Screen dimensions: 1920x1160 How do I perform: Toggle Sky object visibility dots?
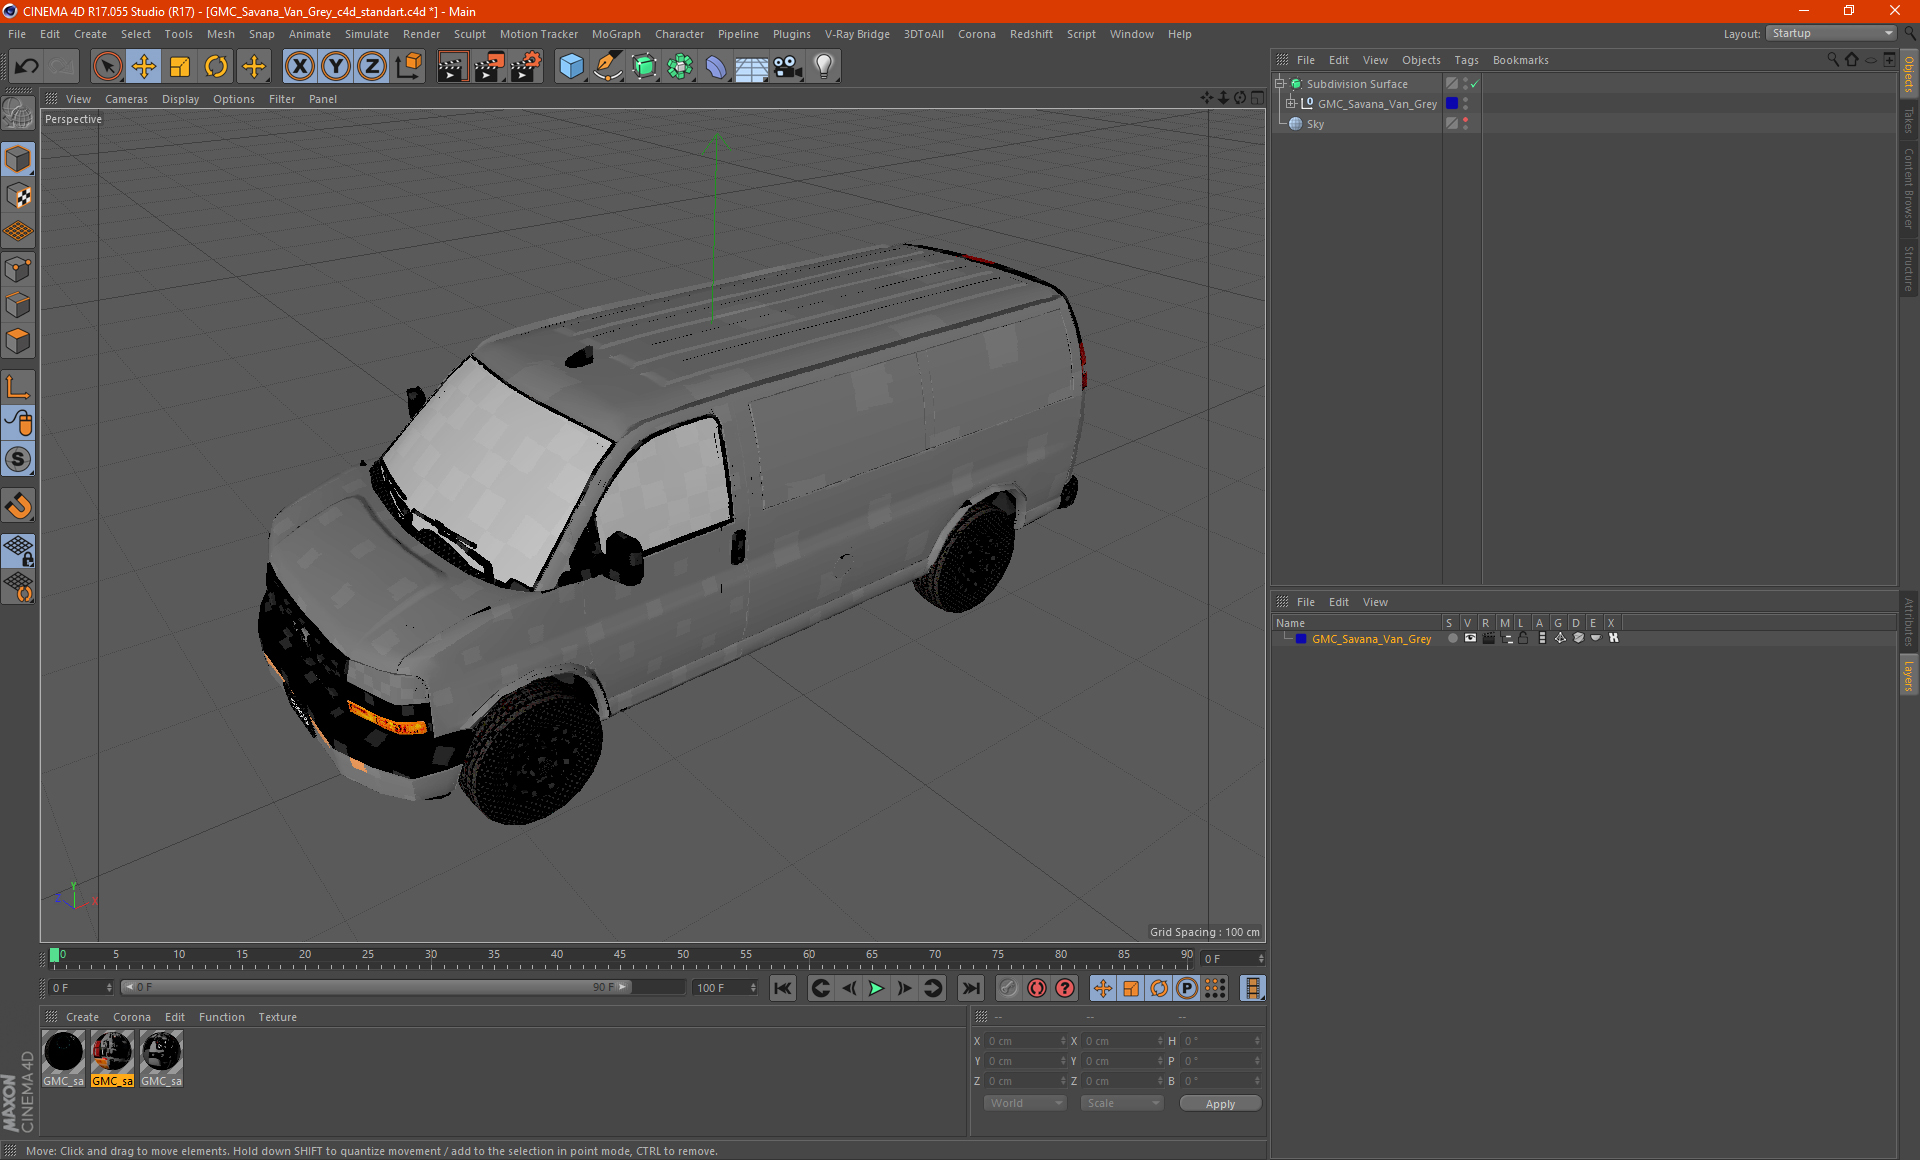1465,124
